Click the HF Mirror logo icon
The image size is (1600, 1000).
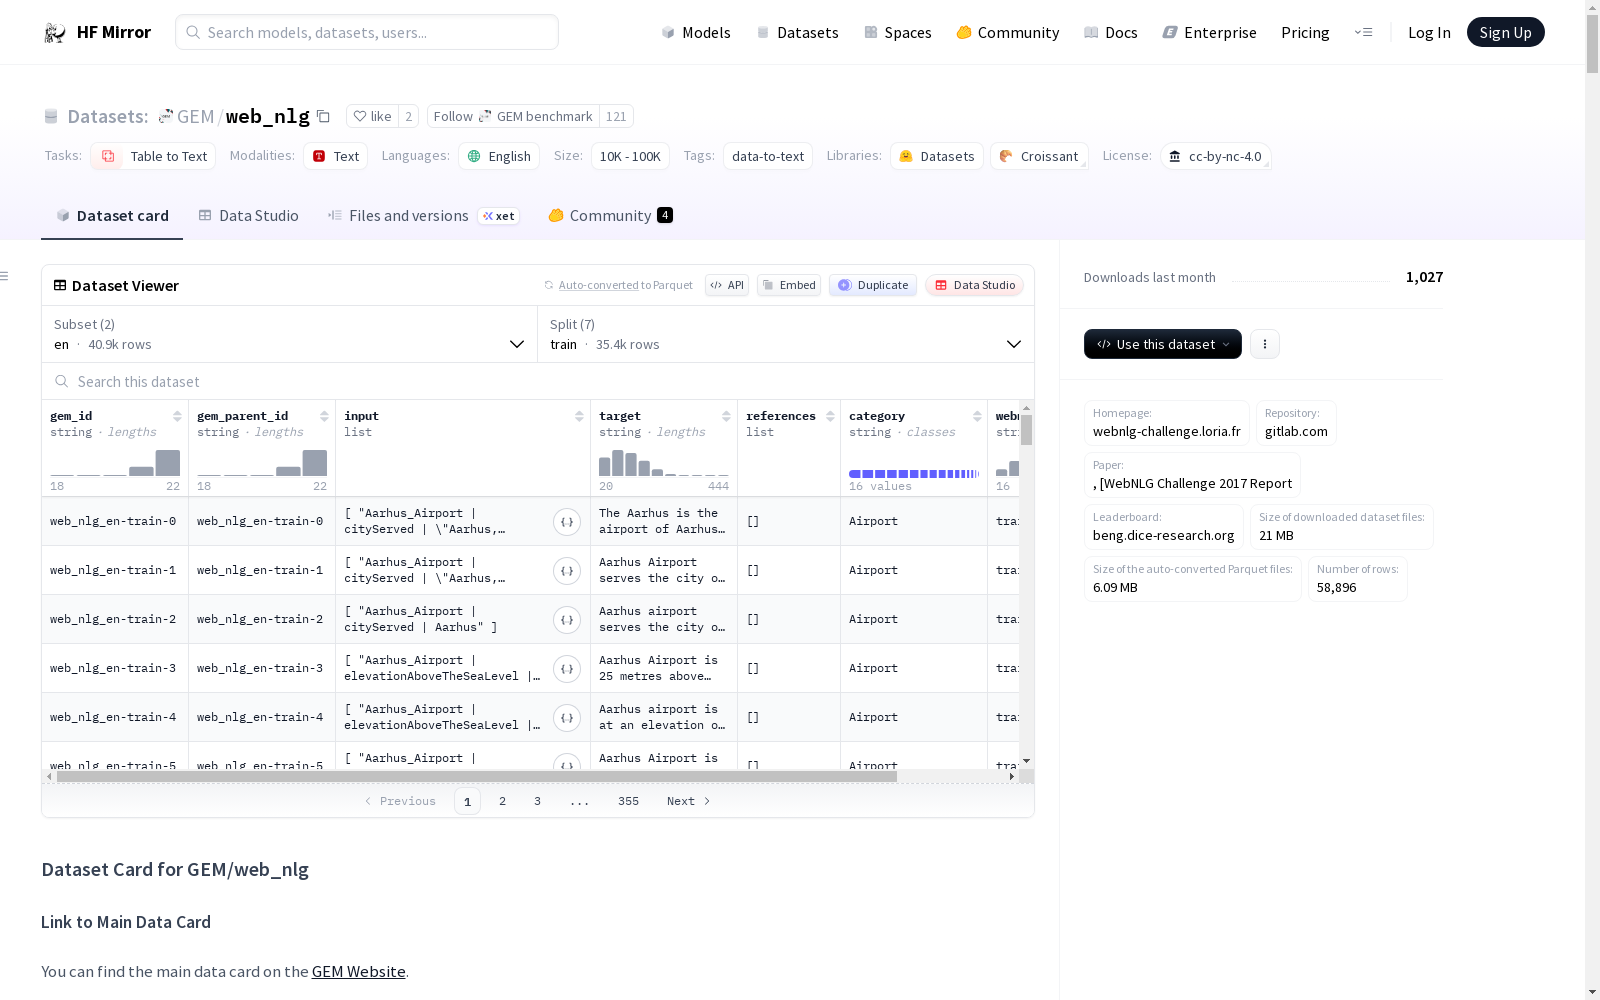click(55, 33)
